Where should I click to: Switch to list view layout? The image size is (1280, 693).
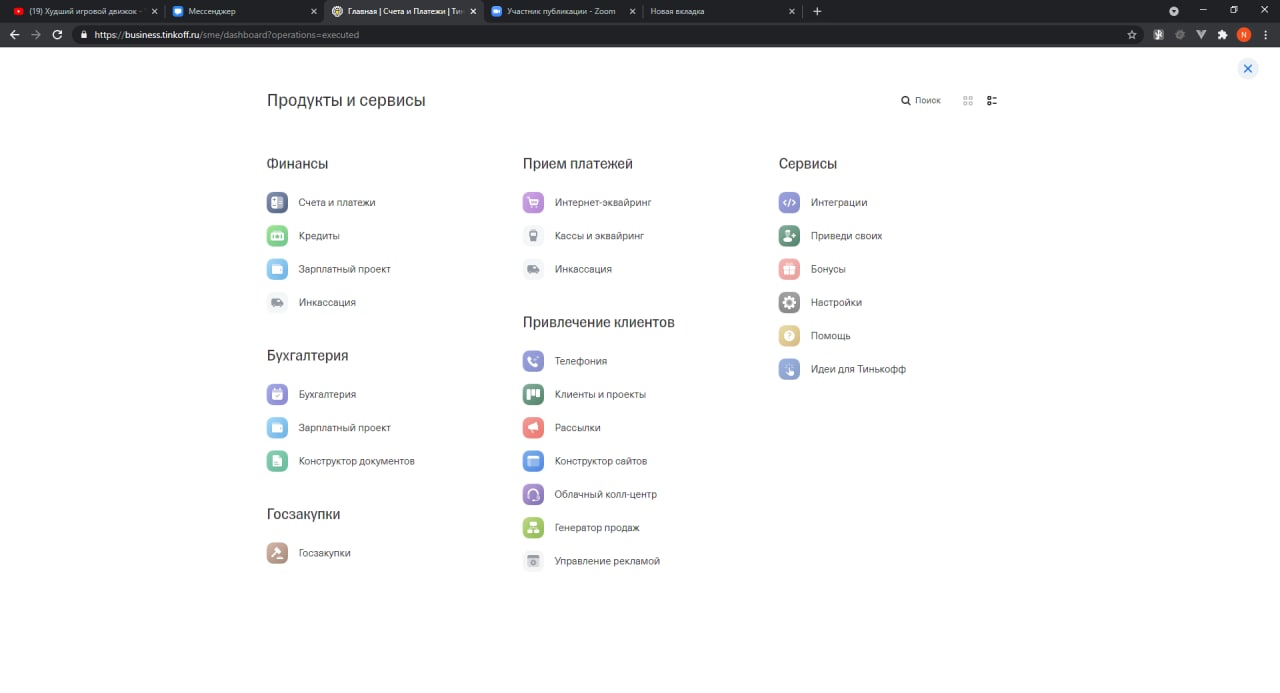click(992, 101)
